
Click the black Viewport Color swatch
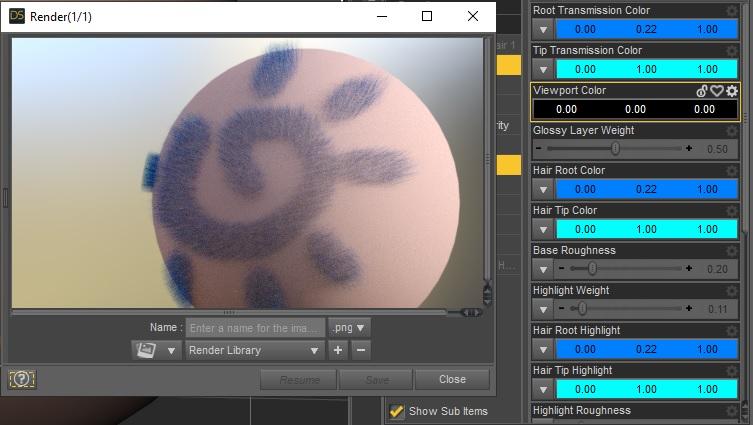pyautogui.click(x=635, y=109)
